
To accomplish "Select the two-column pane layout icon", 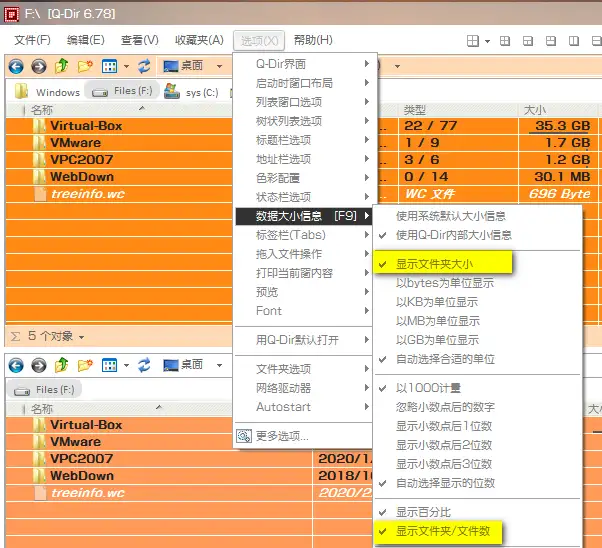I will pos(574,41).
